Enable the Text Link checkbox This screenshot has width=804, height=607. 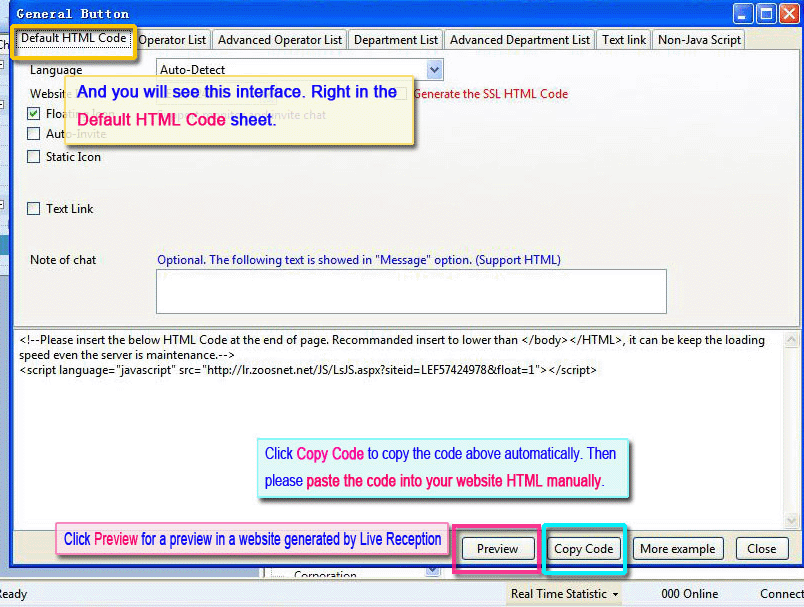[x=33, y=209]
